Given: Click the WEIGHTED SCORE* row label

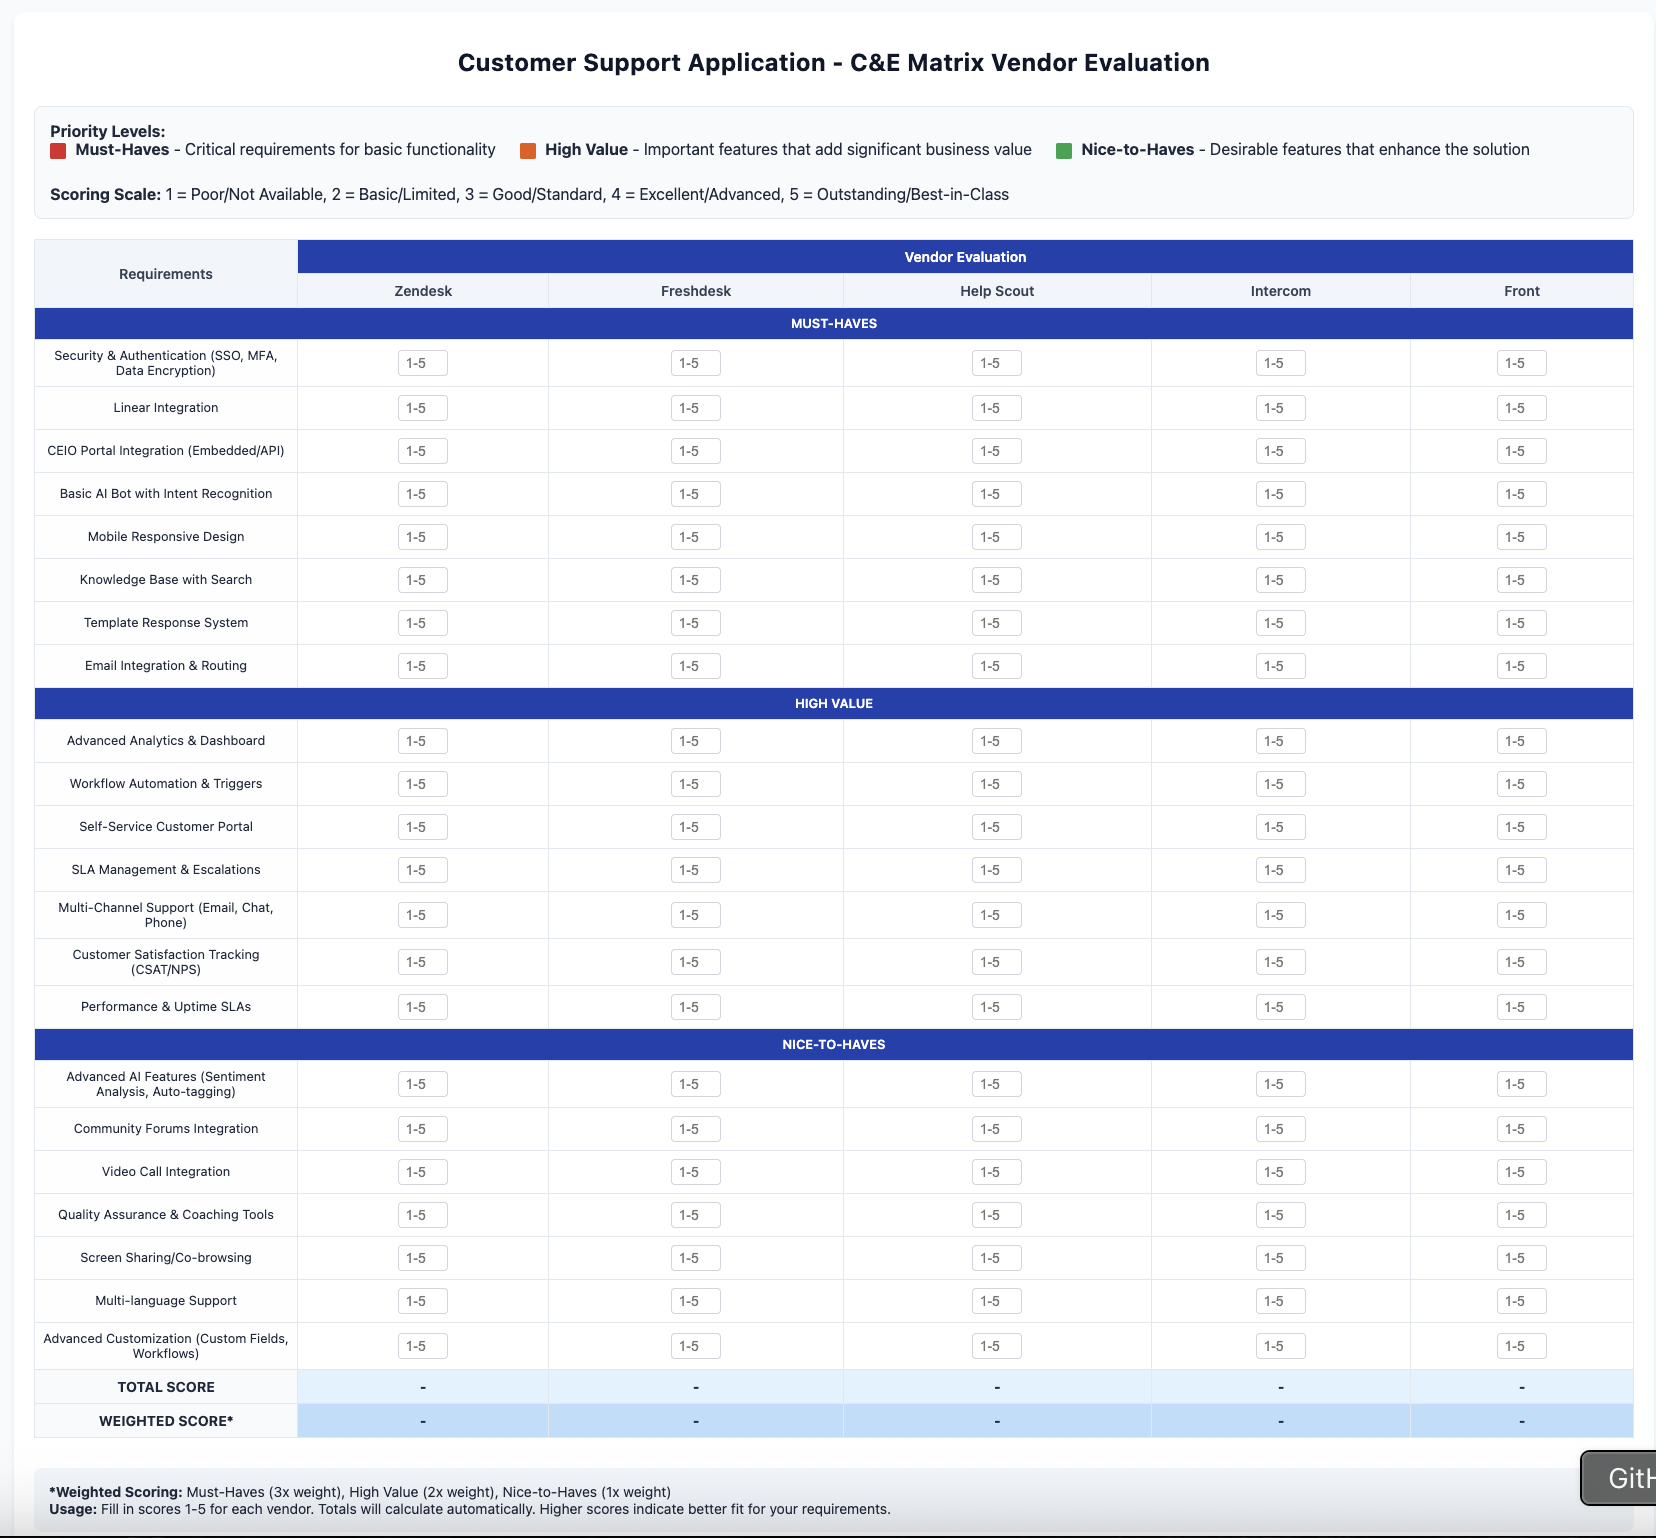Looking at the screenshot, I should 166,1421.
